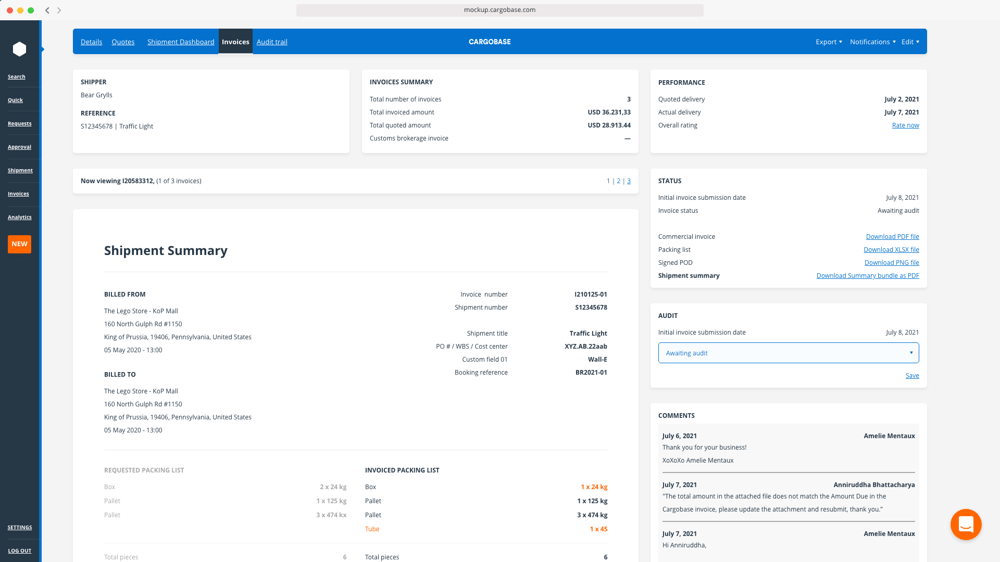Click invoice number I210125-01

[x=591, y=295]
